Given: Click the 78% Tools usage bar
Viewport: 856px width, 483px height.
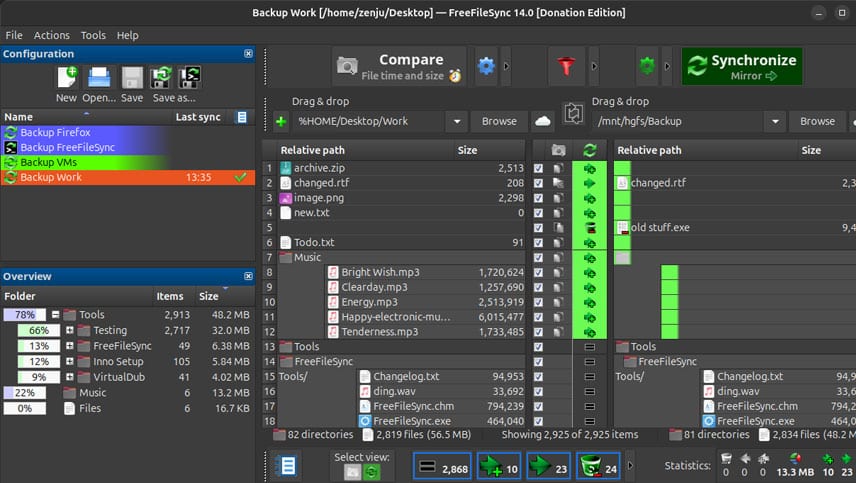Looking at the screenshot, I should coord(25,315).
